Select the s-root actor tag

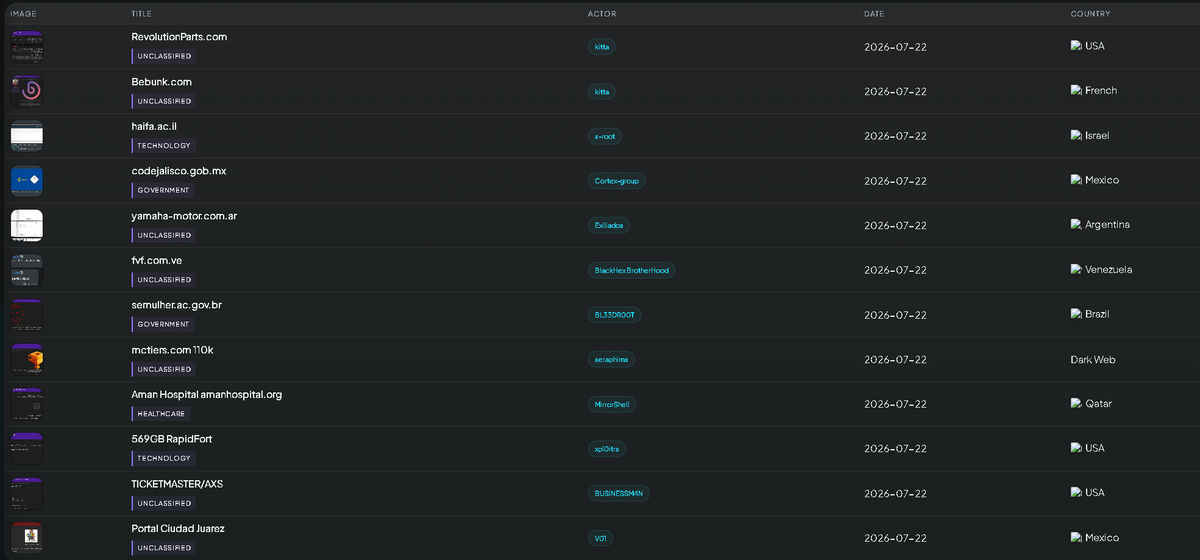[x=605, y=136]
